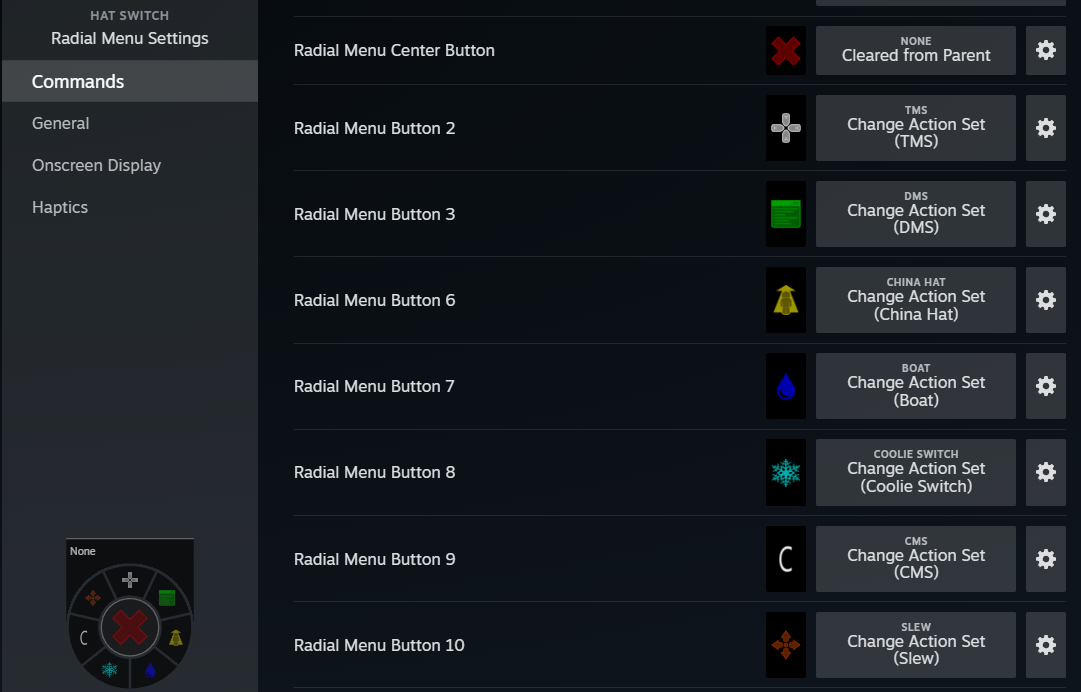Open gear settings for Radial Menu Button 6

click(1046, 300)
